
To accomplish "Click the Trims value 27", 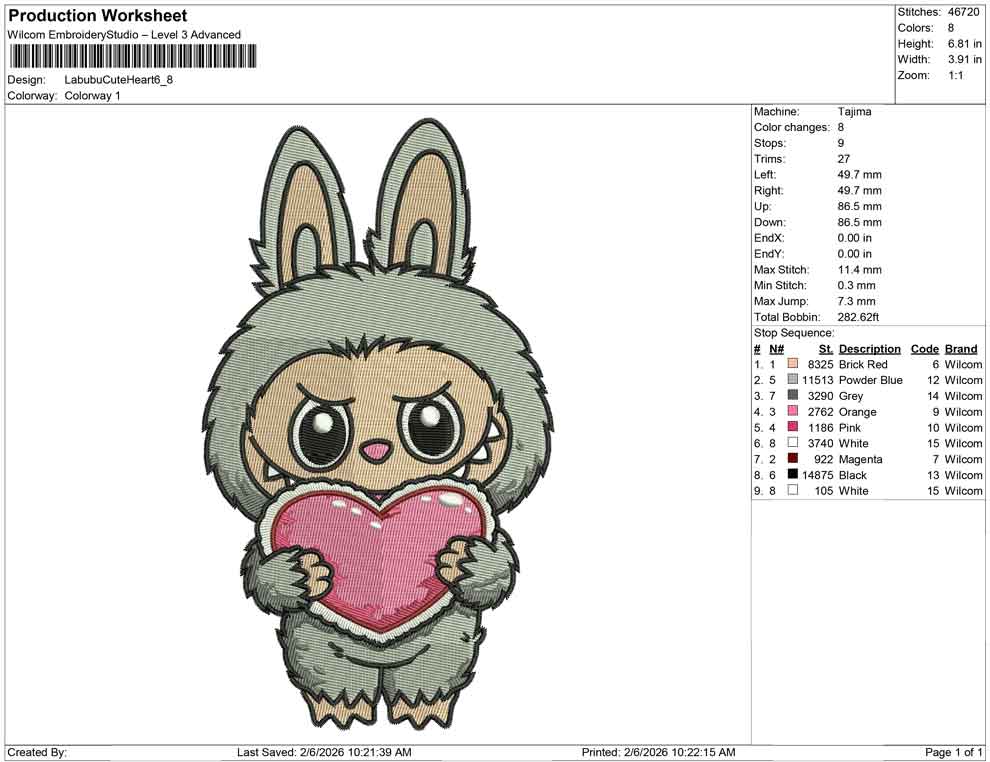I will tap(844, 159).
